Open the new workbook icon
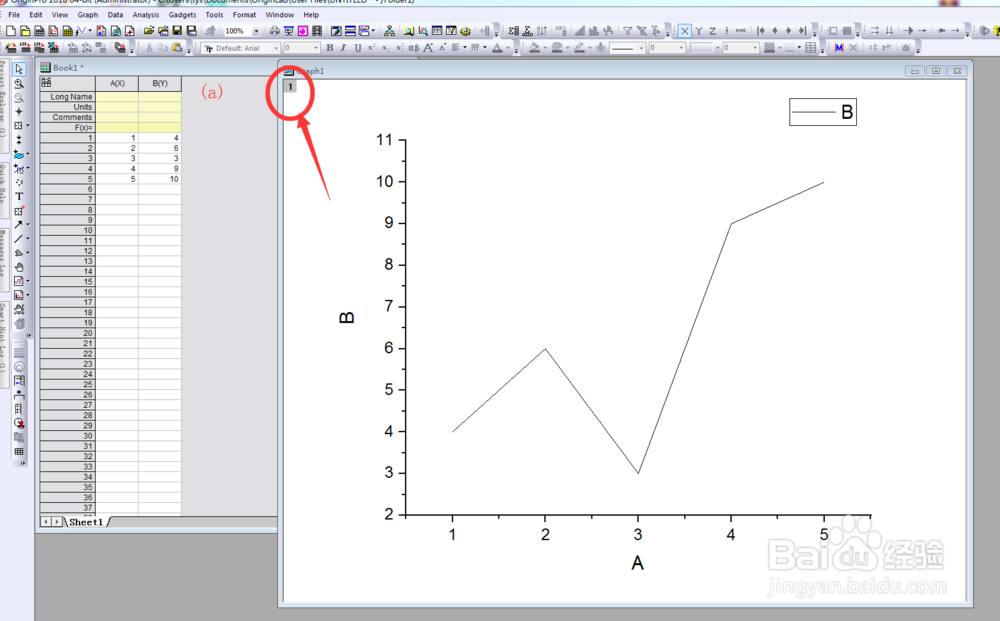The width and height of the screenshot is (1000, 621). coord(40,31)
